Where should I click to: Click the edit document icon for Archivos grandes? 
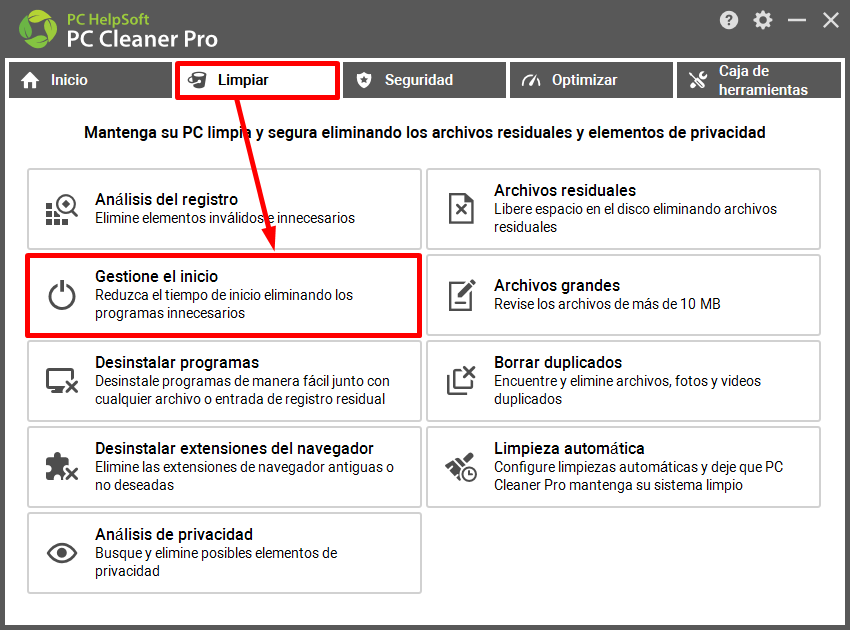pos(462,295)
